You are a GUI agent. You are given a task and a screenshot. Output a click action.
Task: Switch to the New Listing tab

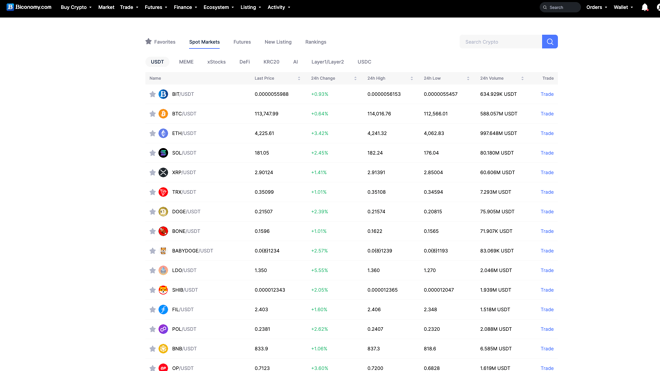[x=278, y=42]
